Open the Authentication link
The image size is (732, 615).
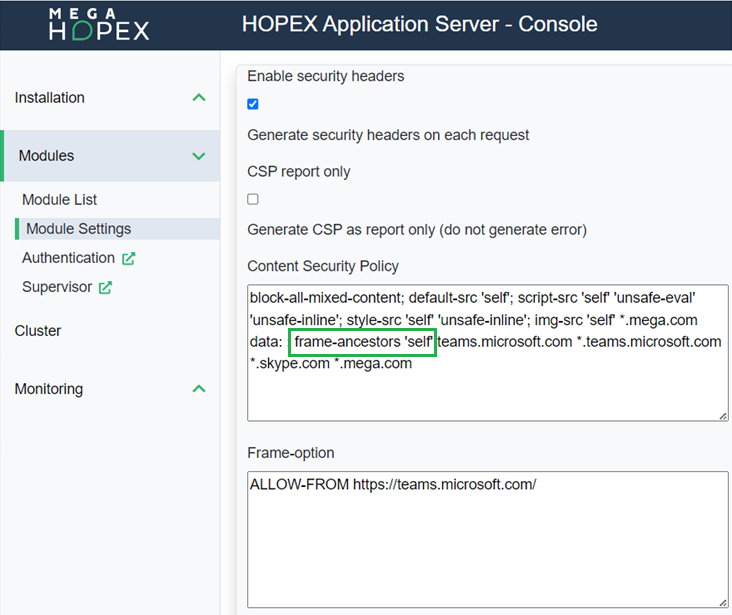click(x=68, y=258)
